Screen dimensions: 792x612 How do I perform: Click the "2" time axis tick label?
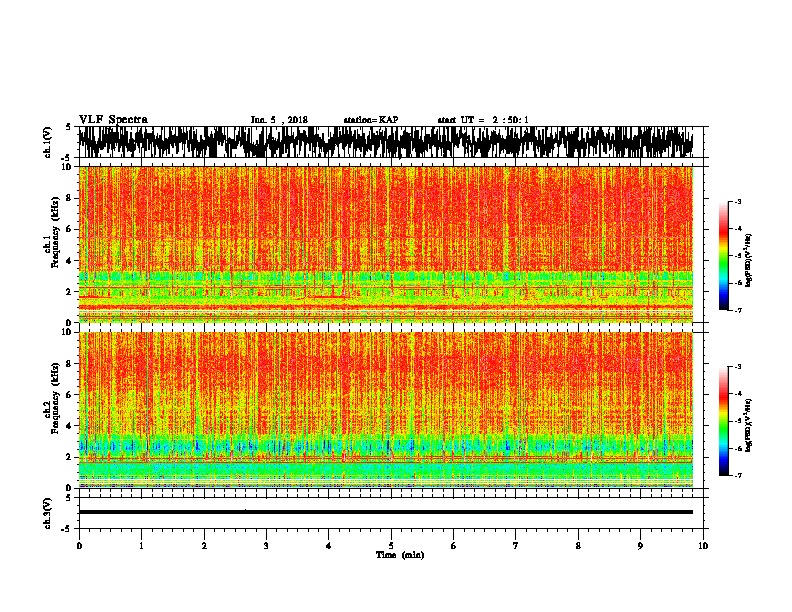coord(204,546)
